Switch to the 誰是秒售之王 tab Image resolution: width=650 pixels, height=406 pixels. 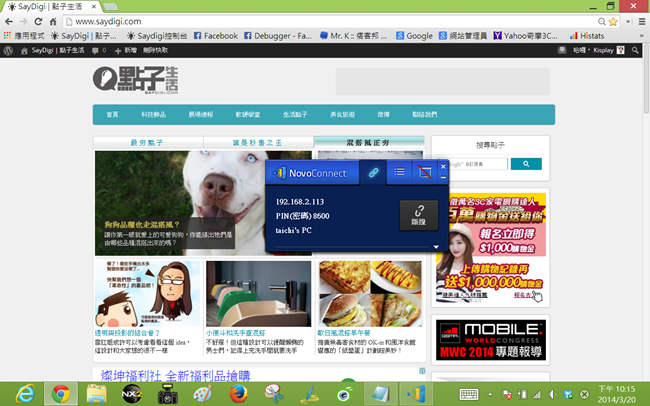click(258, 143)
